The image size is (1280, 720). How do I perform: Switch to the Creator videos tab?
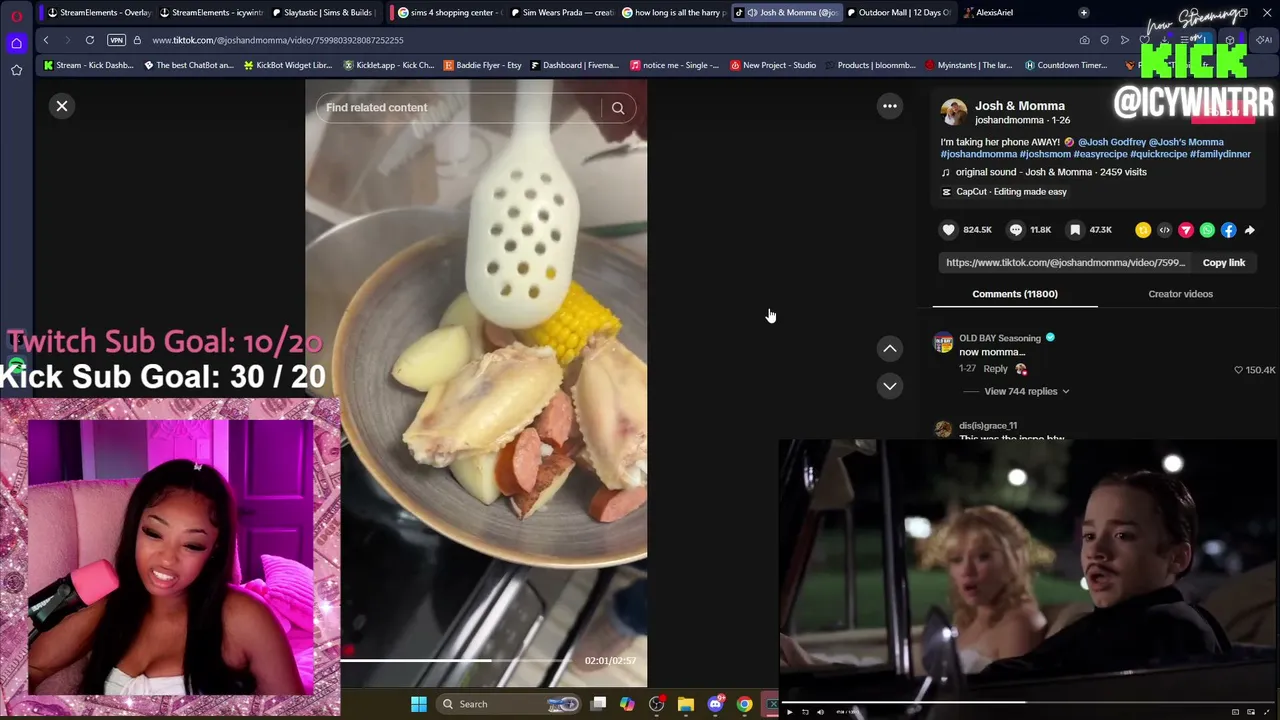click(x=1180, y=294)
